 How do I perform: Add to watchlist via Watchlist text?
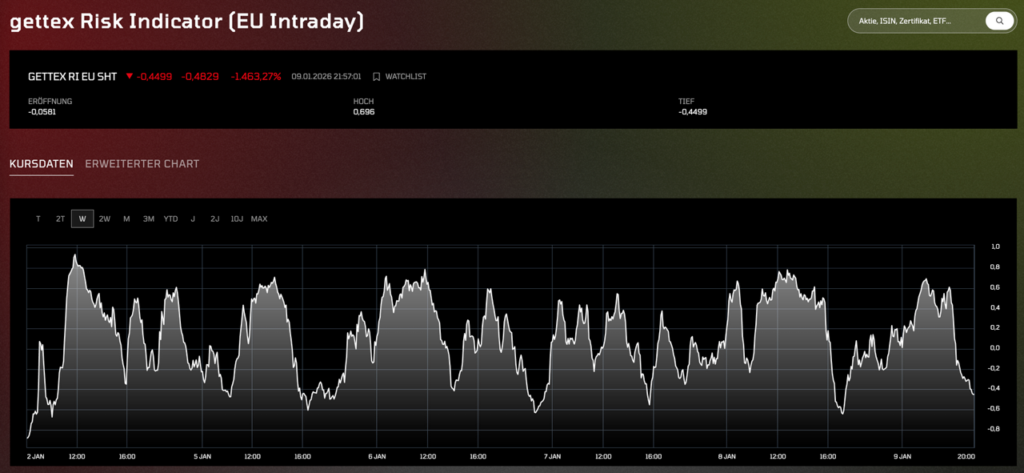406,76
